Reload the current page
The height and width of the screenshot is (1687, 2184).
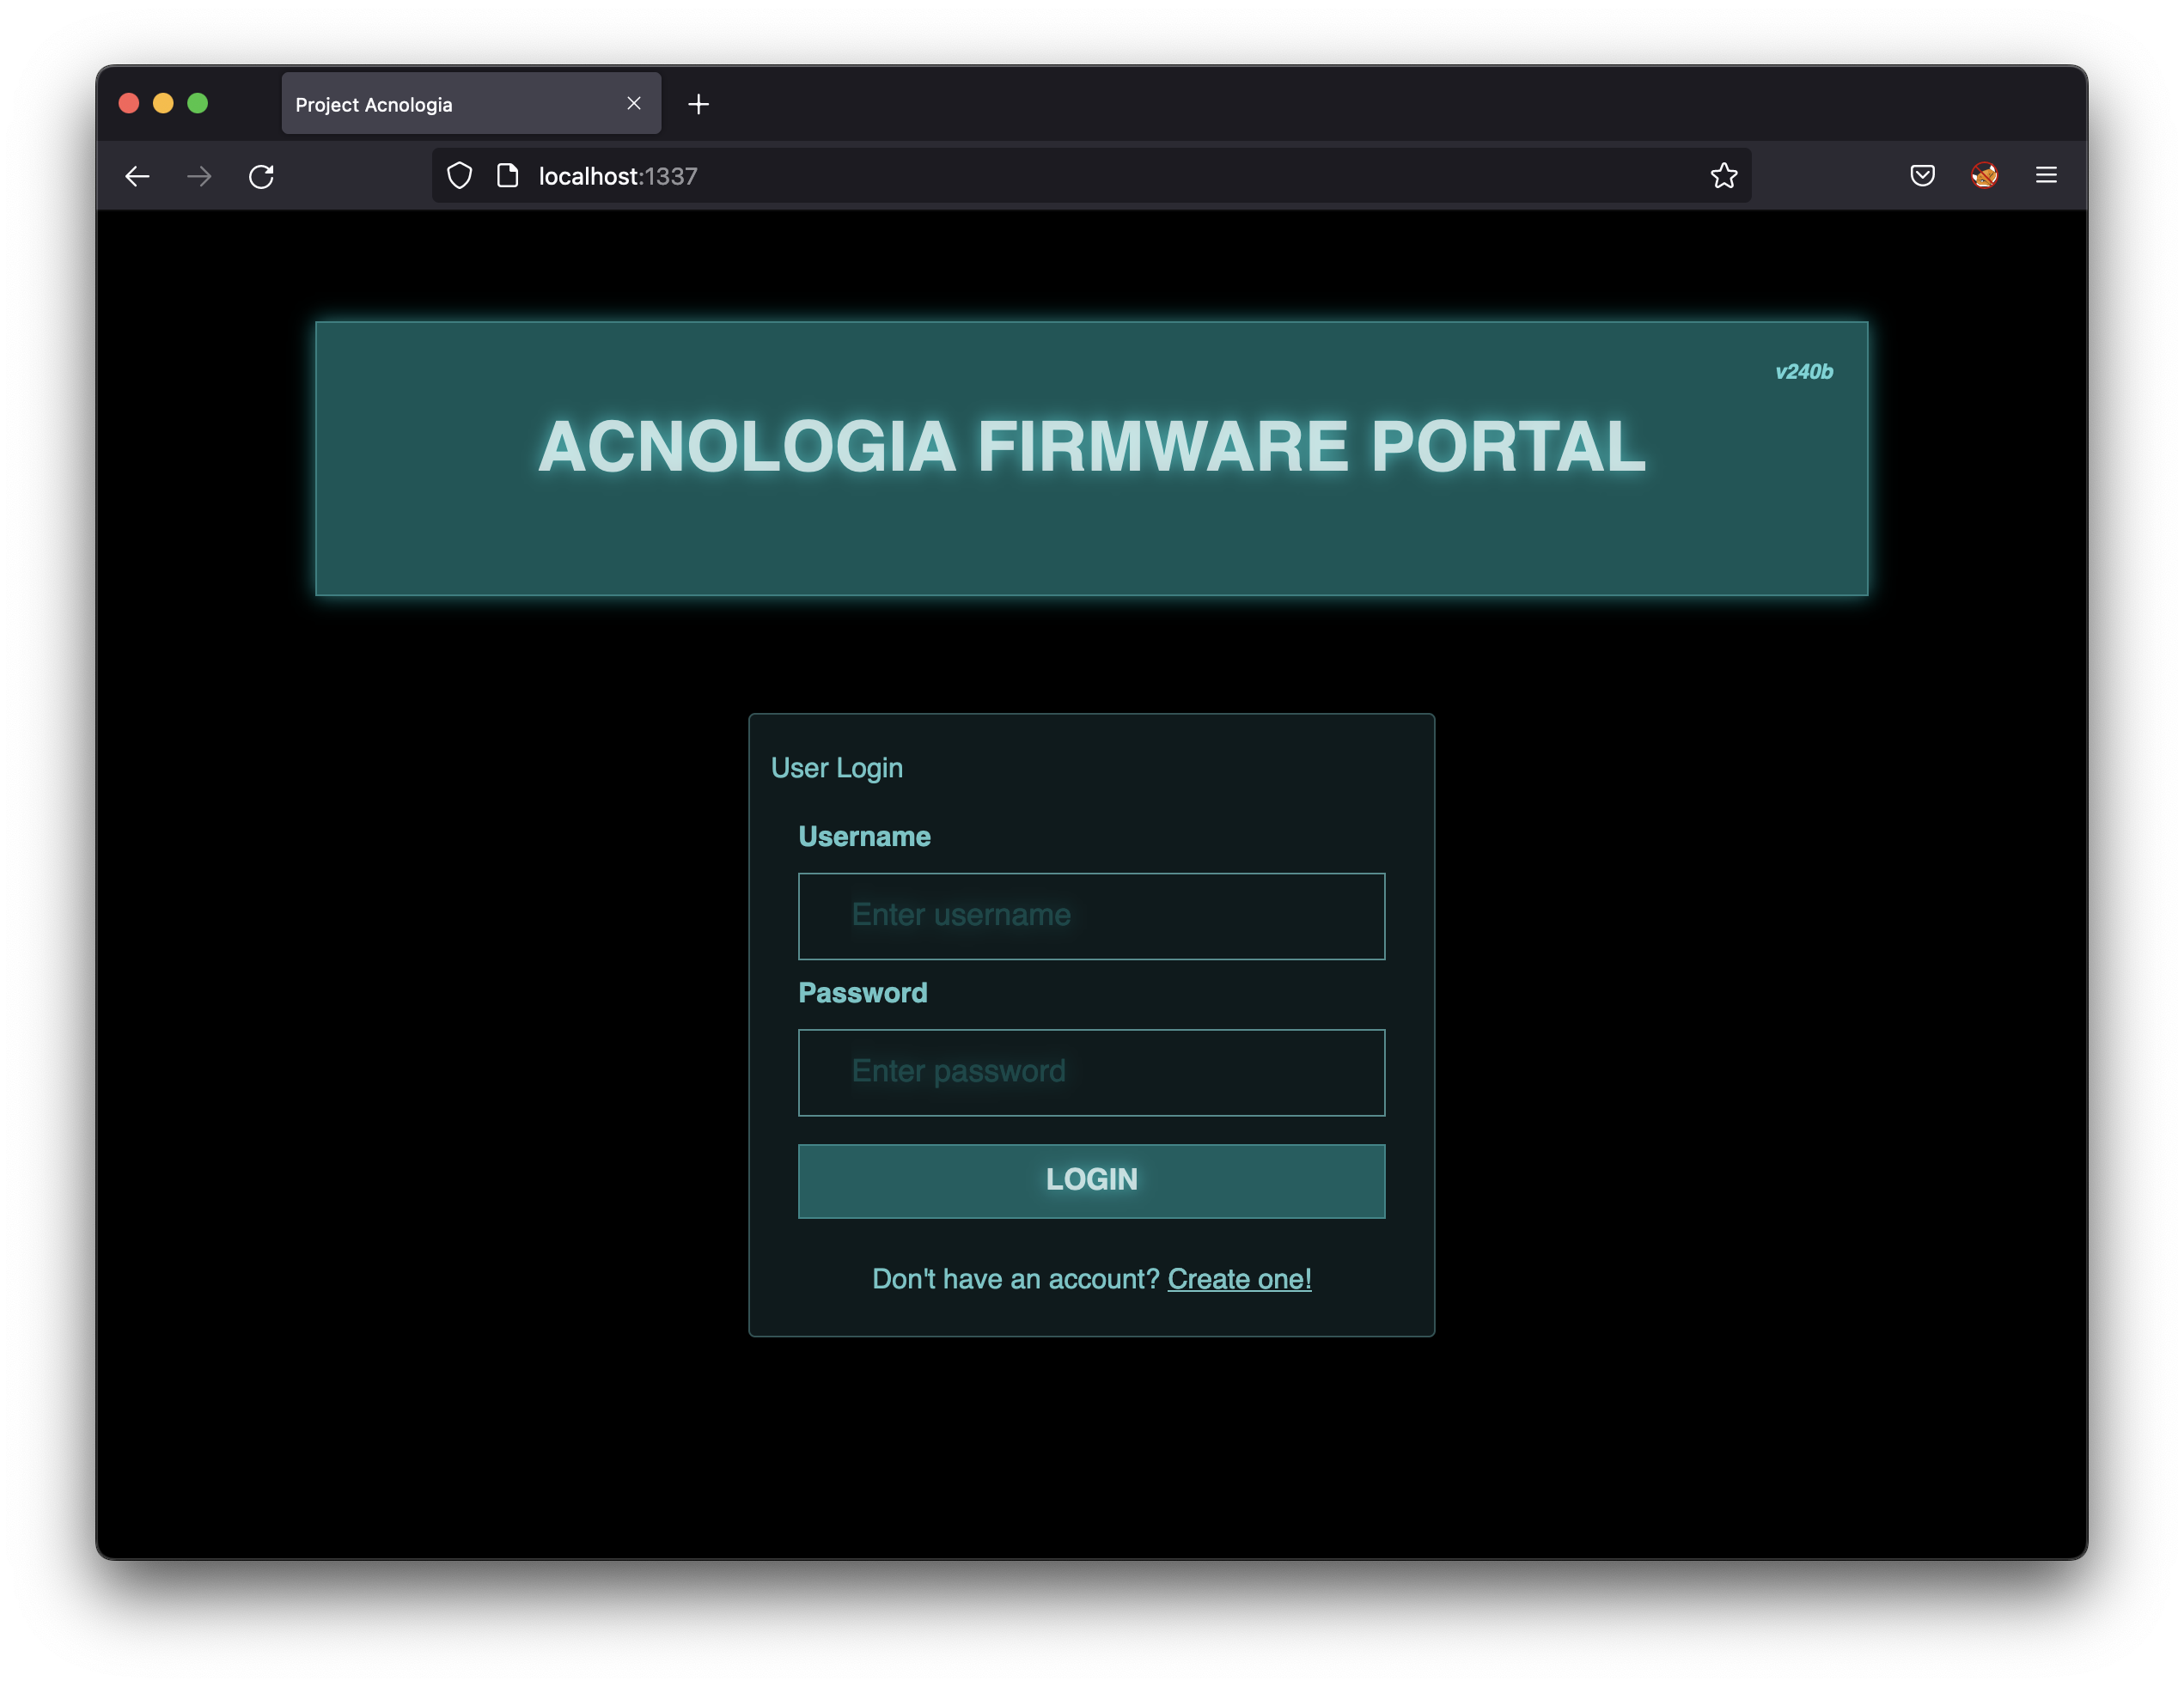click(261, 177)
